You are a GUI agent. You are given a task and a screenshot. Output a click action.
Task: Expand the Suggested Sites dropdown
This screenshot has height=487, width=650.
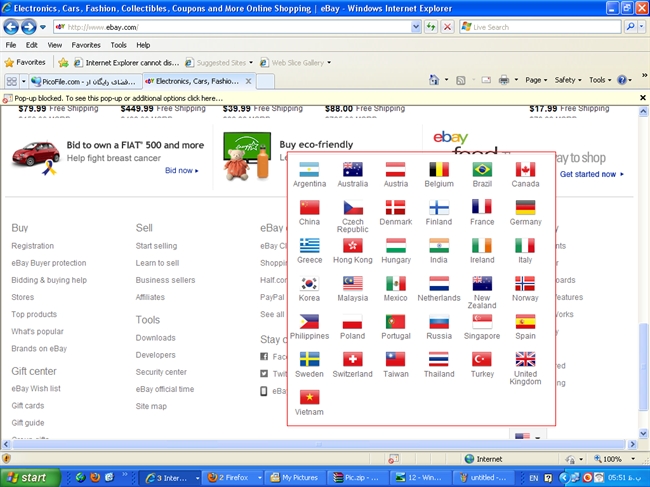point(251,63)
